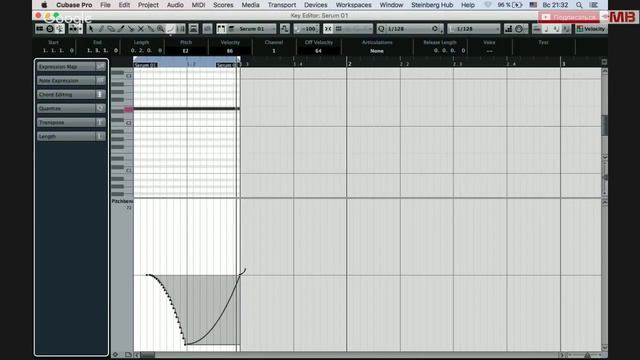This screenshot has height=360, width=640.
Task: Select the Zoom magnifier tool
Action: [x=160, y=29]
